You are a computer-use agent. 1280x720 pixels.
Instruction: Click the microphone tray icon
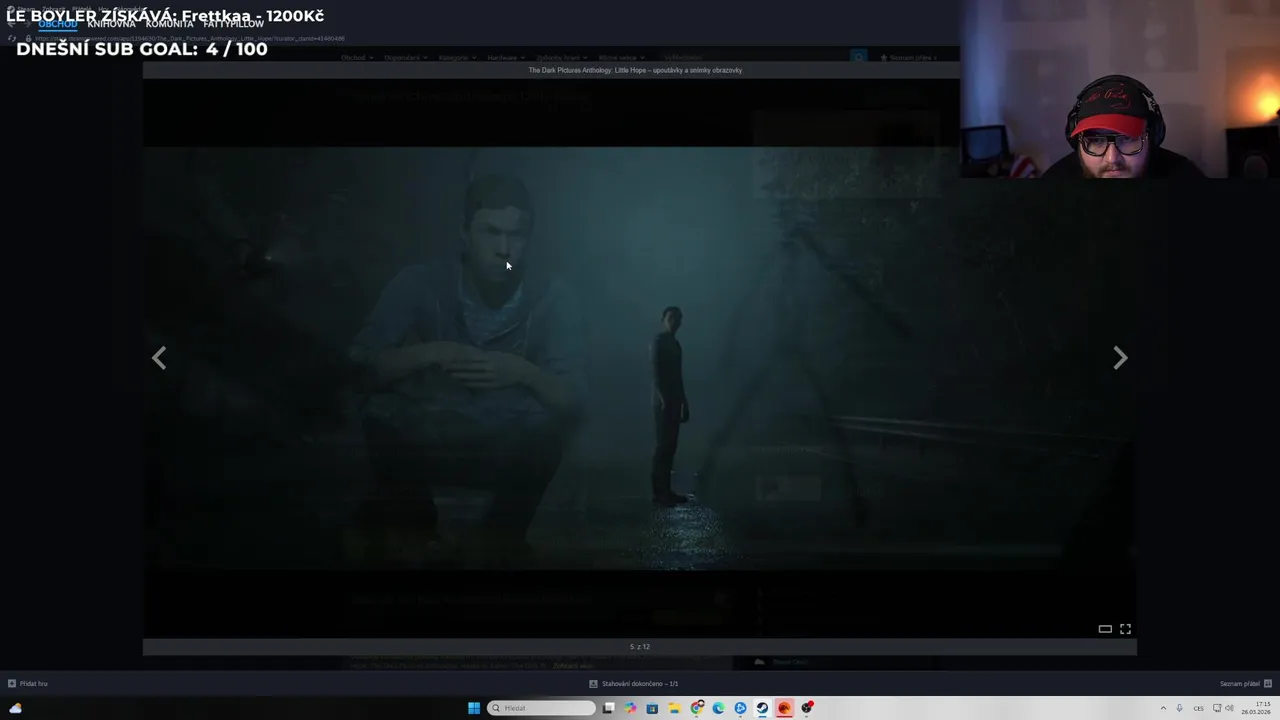1180,708
